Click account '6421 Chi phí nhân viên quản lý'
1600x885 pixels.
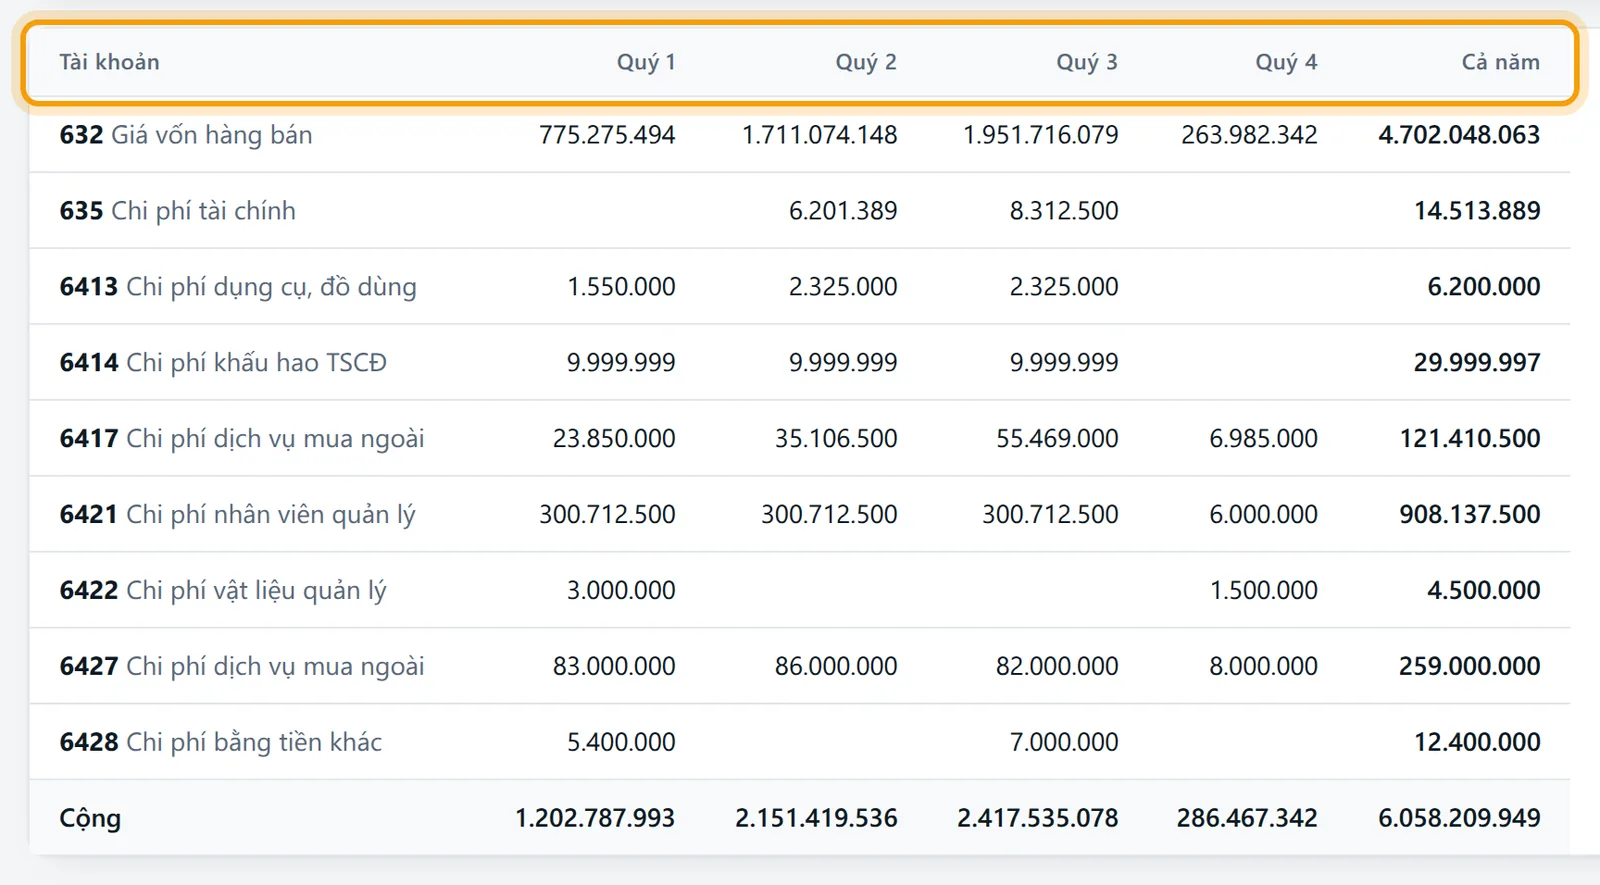pos(237,515)
